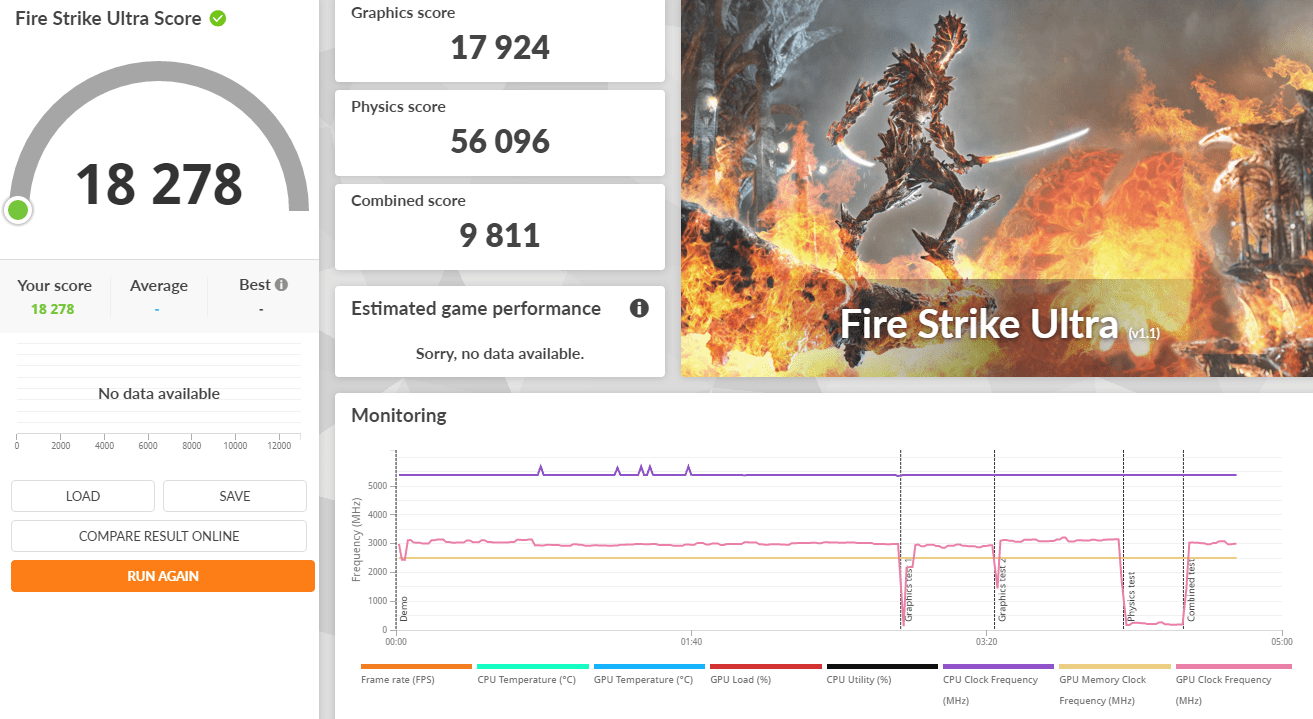Viewport: 1313px width, 719px height.
Task: Click the info icon next to Best
Action: [281, 284]
